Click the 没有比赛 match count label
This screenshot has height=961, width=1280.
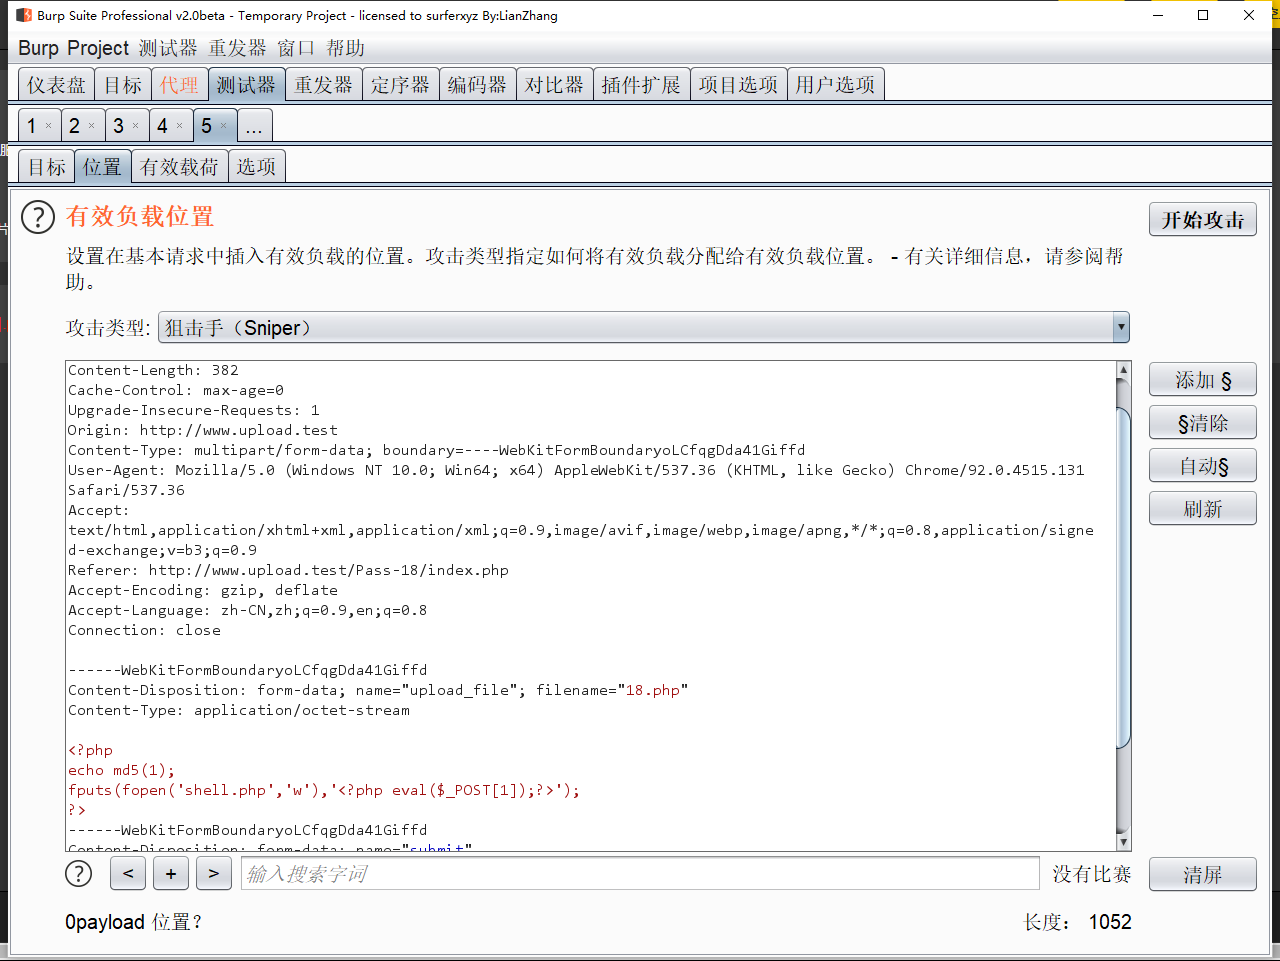[1091, 874]
